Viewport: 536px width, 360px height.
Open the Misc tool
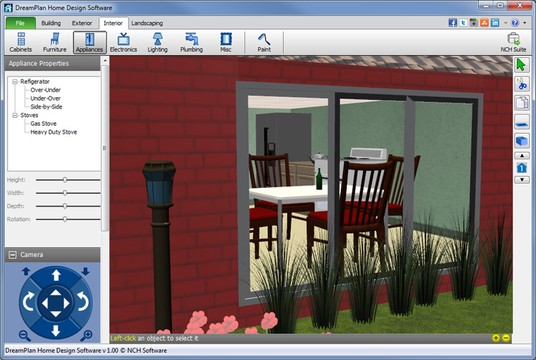tap(226, 42)
